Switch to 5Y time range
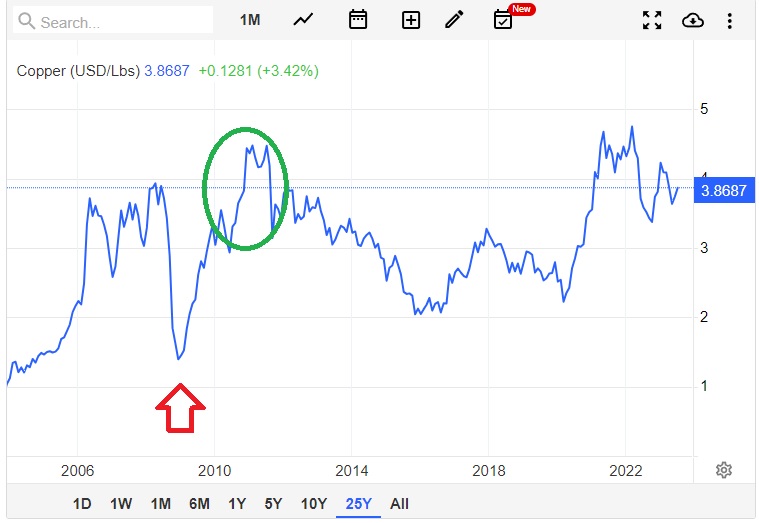The height and width of the screenshot is (523, 759). click(272, 504)
